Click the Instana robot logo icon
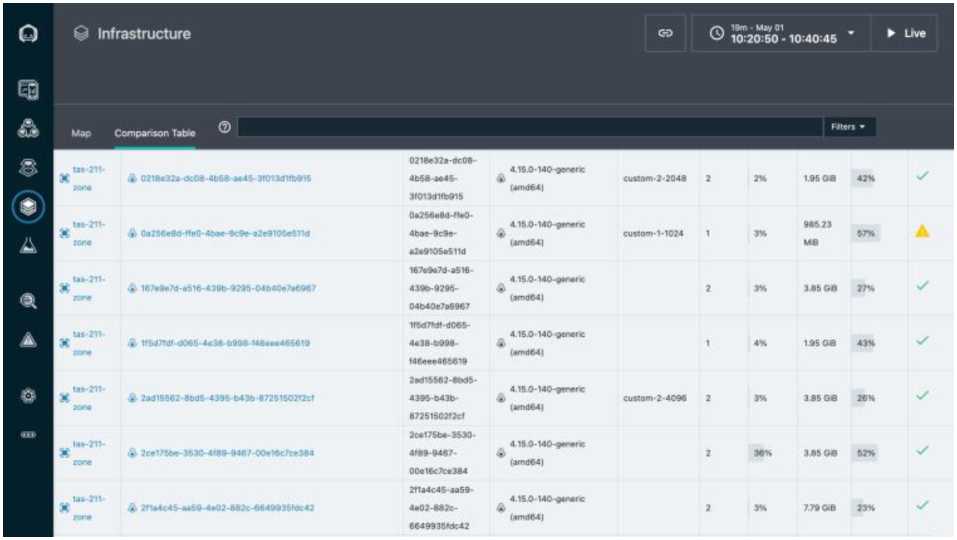957x540 pixels. tap(29, 33)
